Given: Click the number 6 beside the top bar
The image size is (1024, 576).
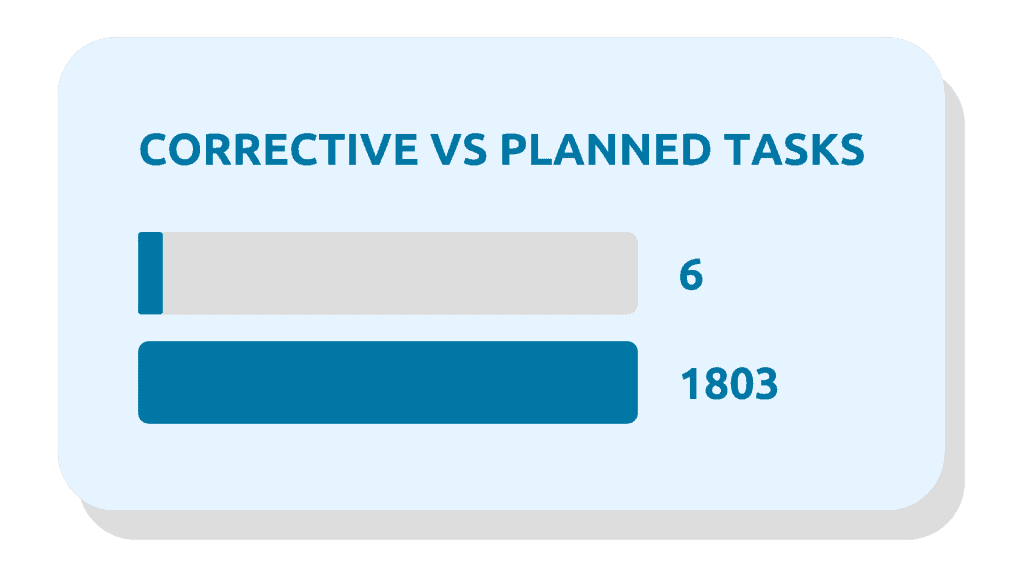Looking at the screenshot, I should coord(691,275).
